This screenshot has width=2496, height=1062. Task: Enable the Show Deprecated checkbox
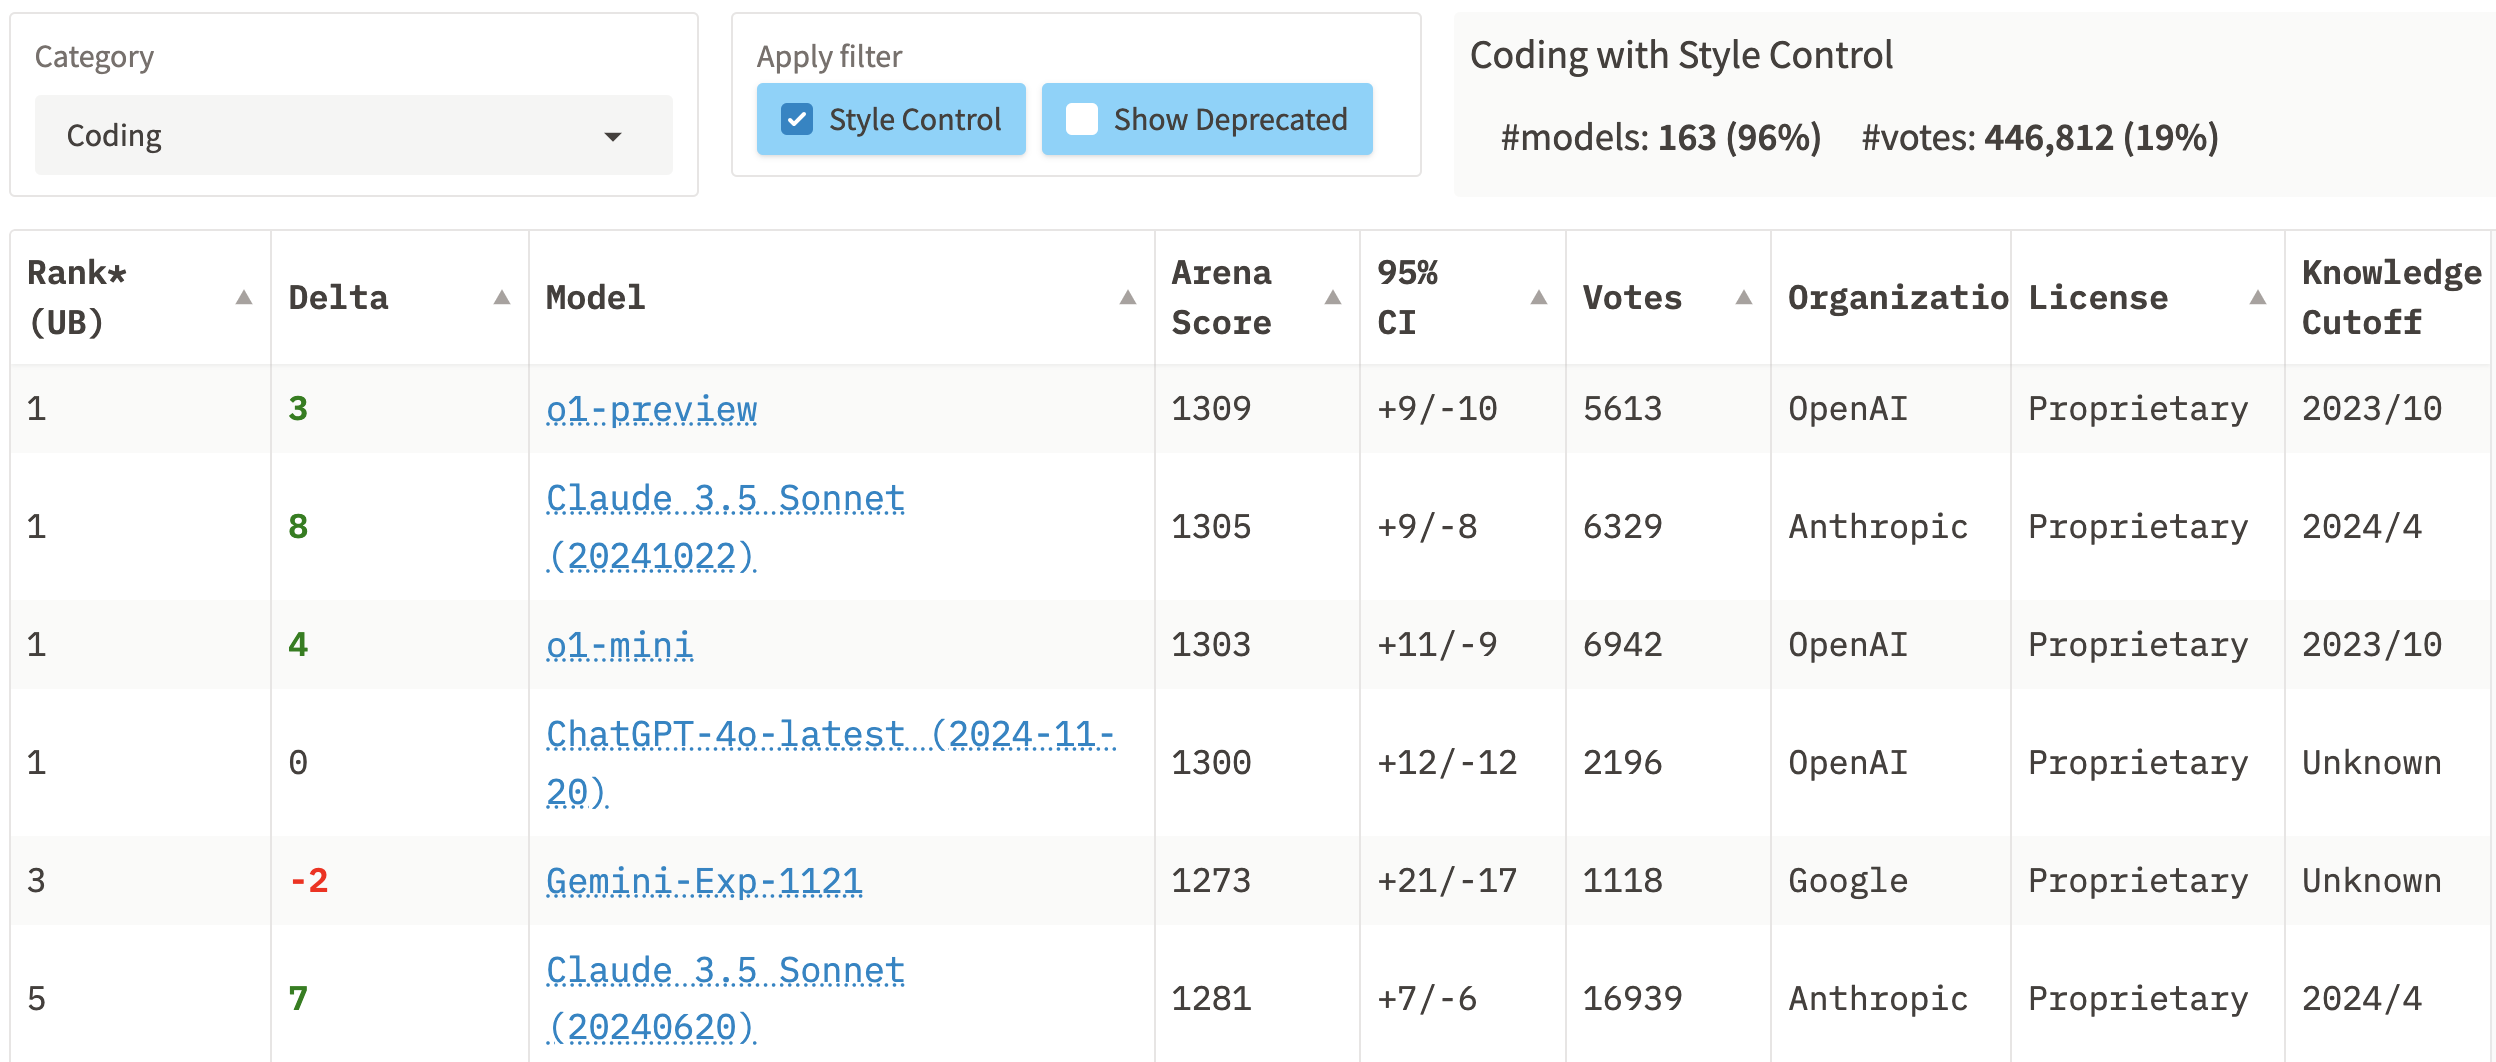coord(1082,120)
